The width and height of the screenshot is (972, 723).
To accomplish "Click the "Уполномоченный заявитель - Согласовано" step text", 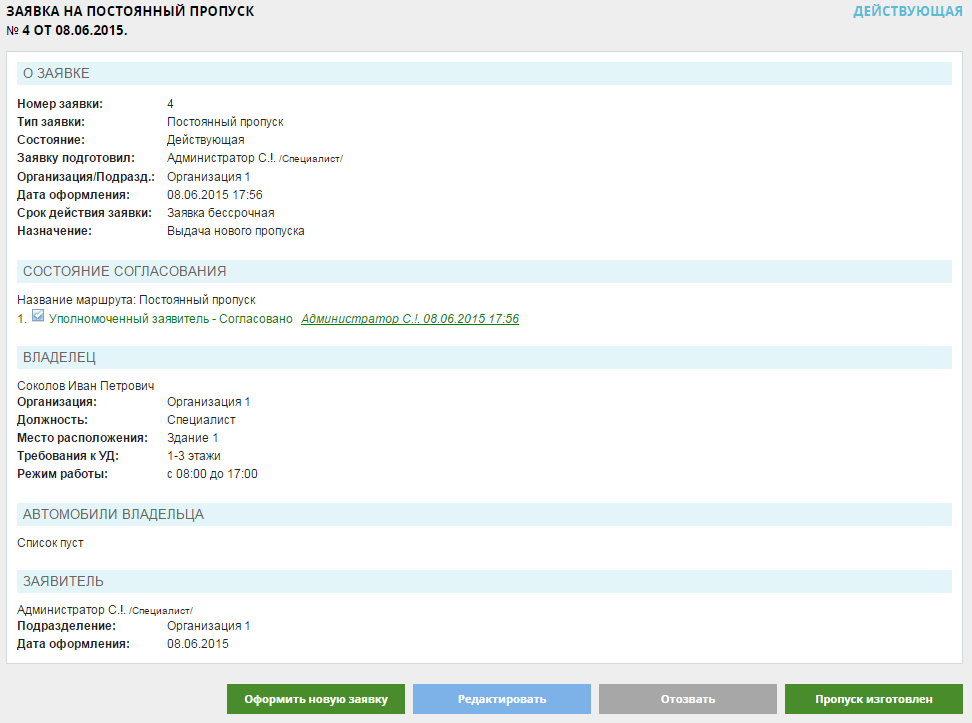I will pos(171,319).
